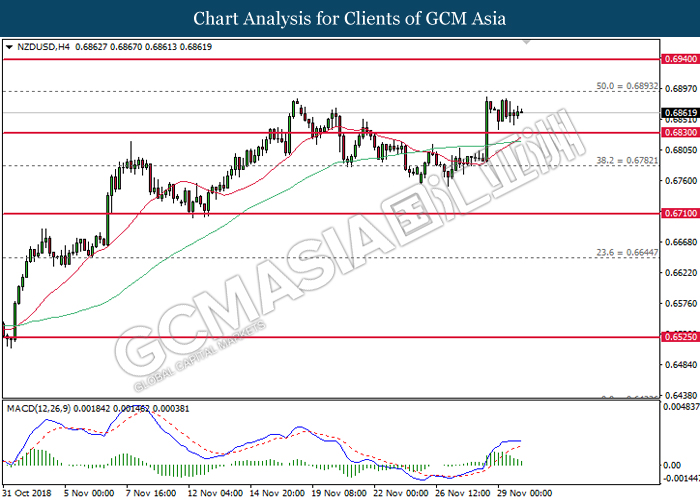Click the 0.66680 price axis value
The height and width of the screenshot is (500, 700).
coord(680,242)
